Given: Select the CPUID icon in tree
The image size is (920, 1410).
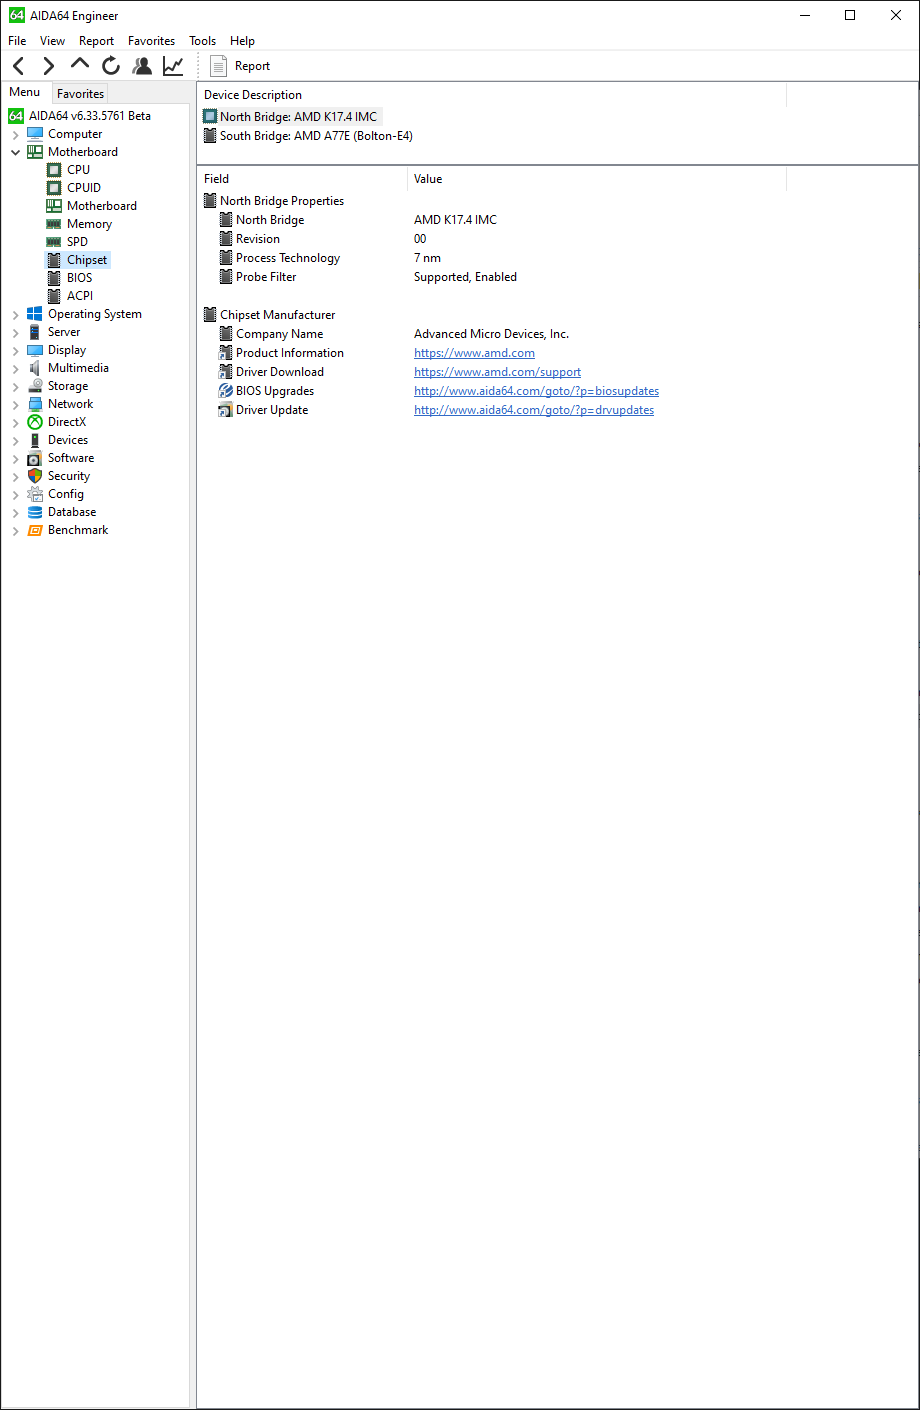Looking at the screenshot, I should (x=54, y=188).
